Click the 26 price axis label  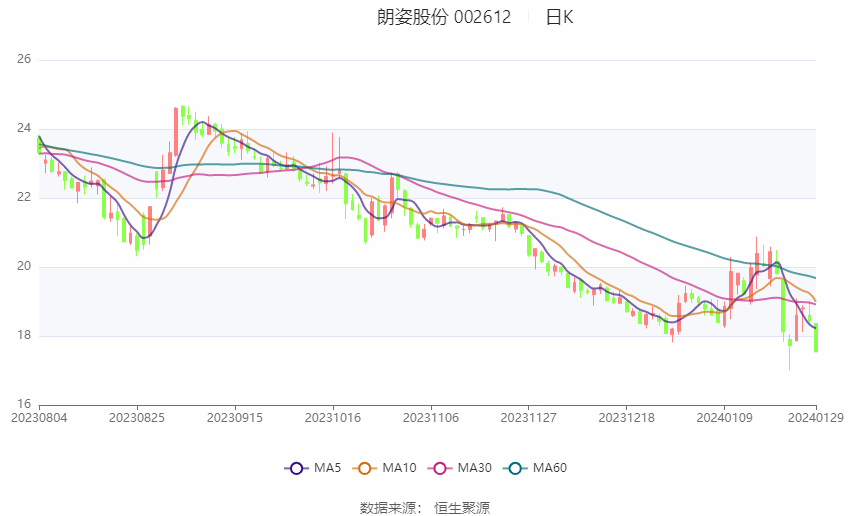click(x=24, y=59)
